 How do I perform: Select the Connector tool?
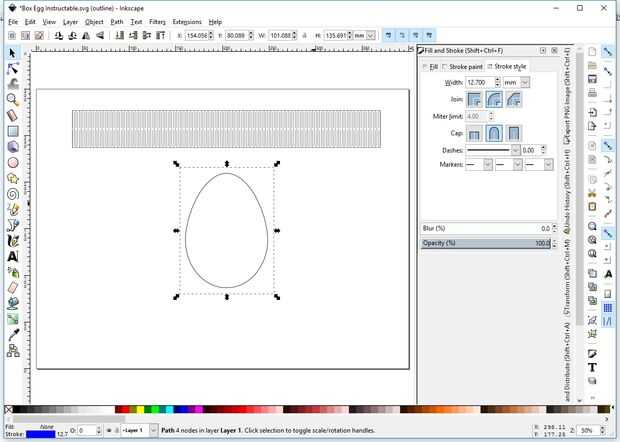(13, 350)
